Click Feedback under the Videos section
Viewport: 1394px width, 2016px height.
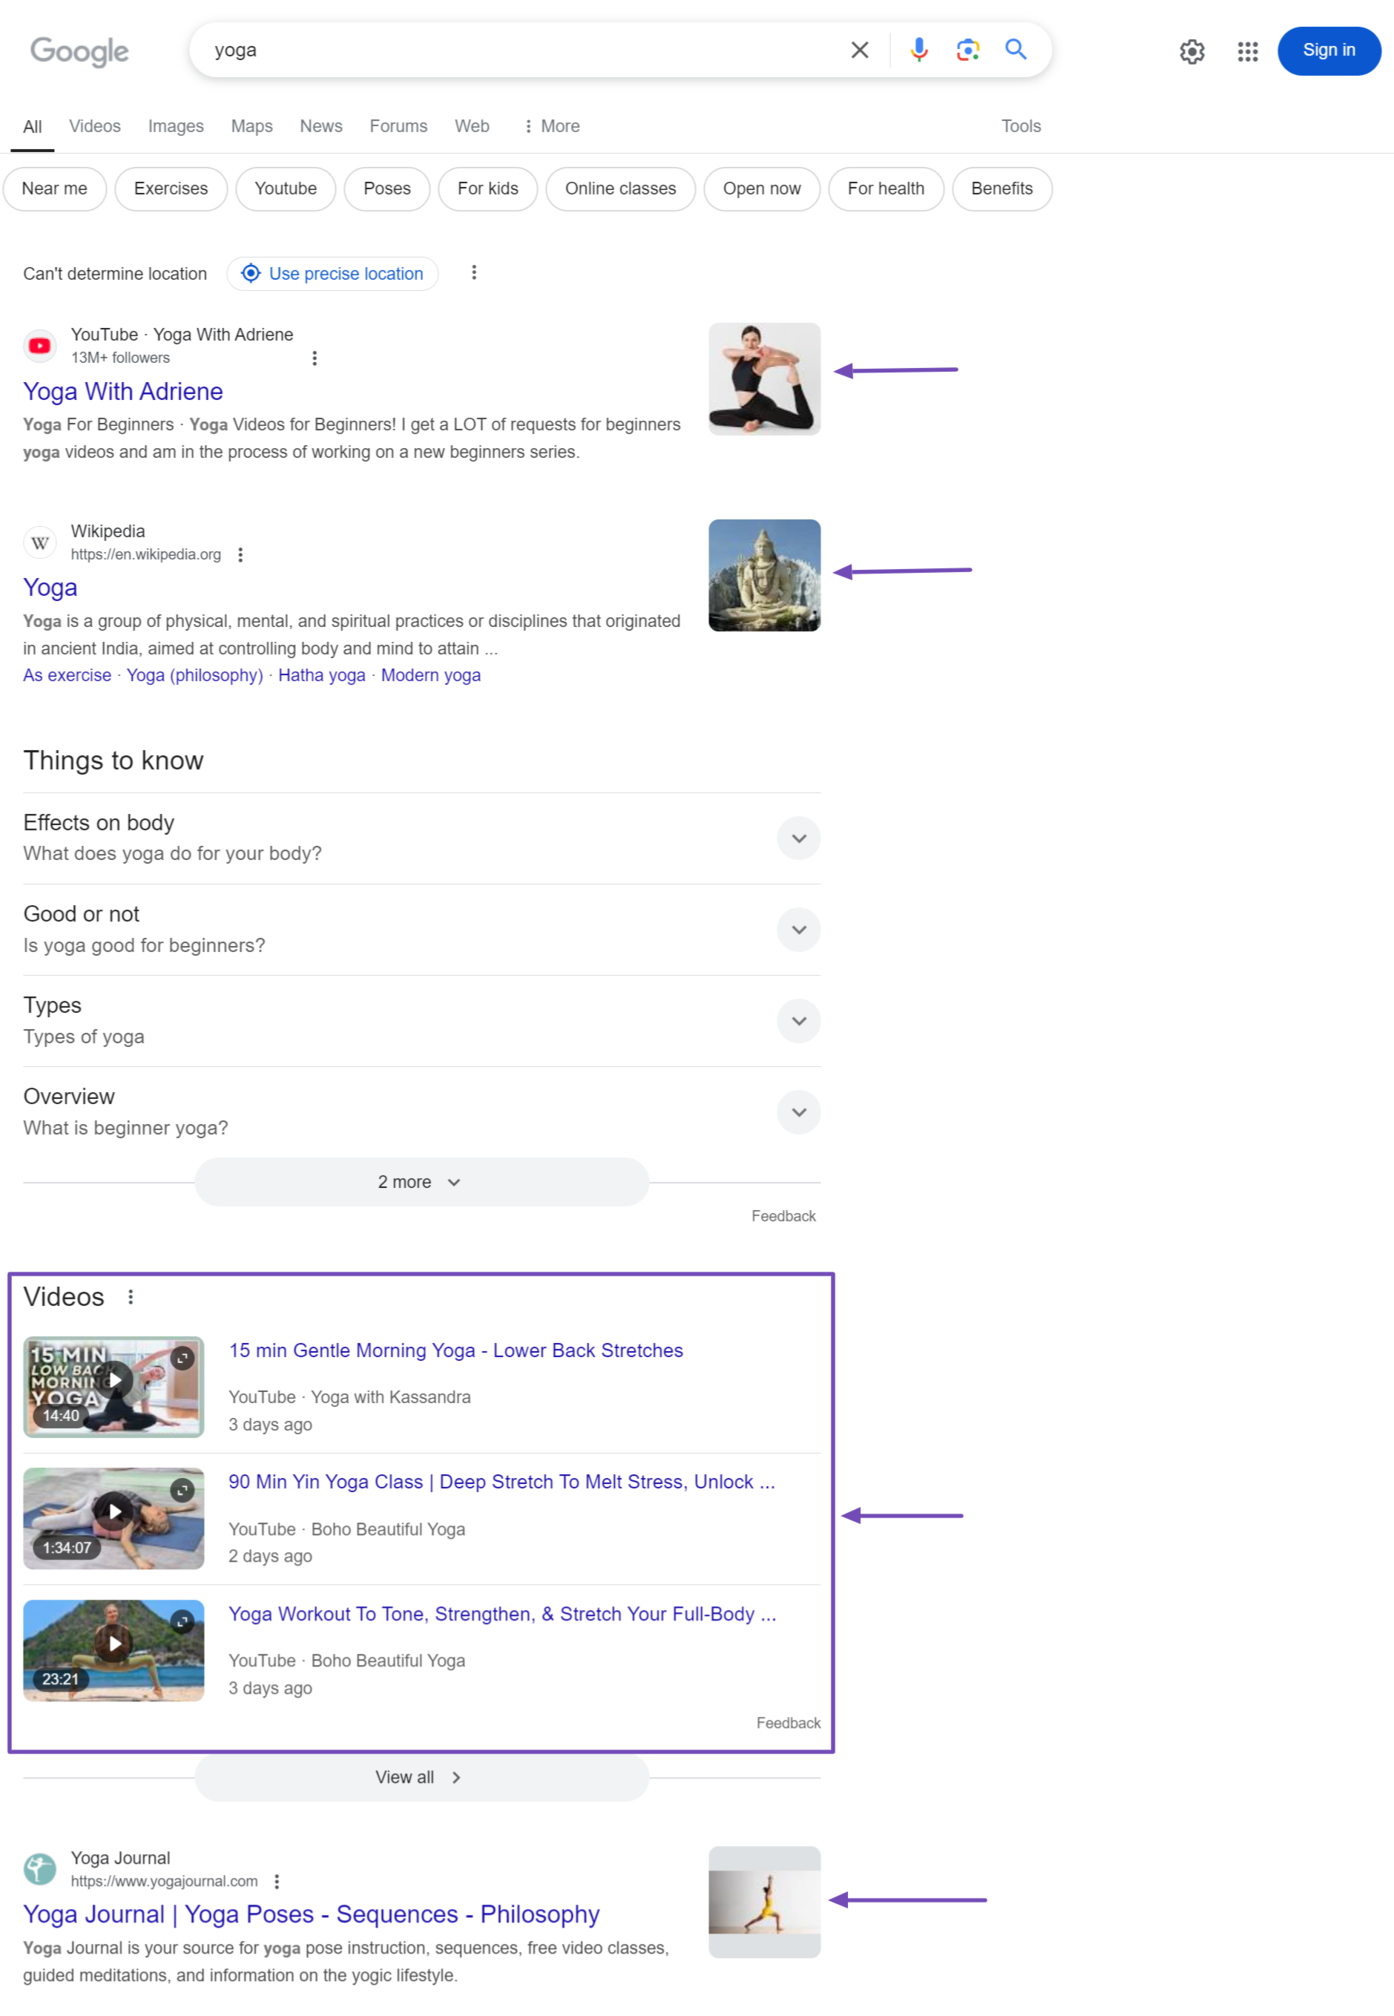tap(788, 1723)
